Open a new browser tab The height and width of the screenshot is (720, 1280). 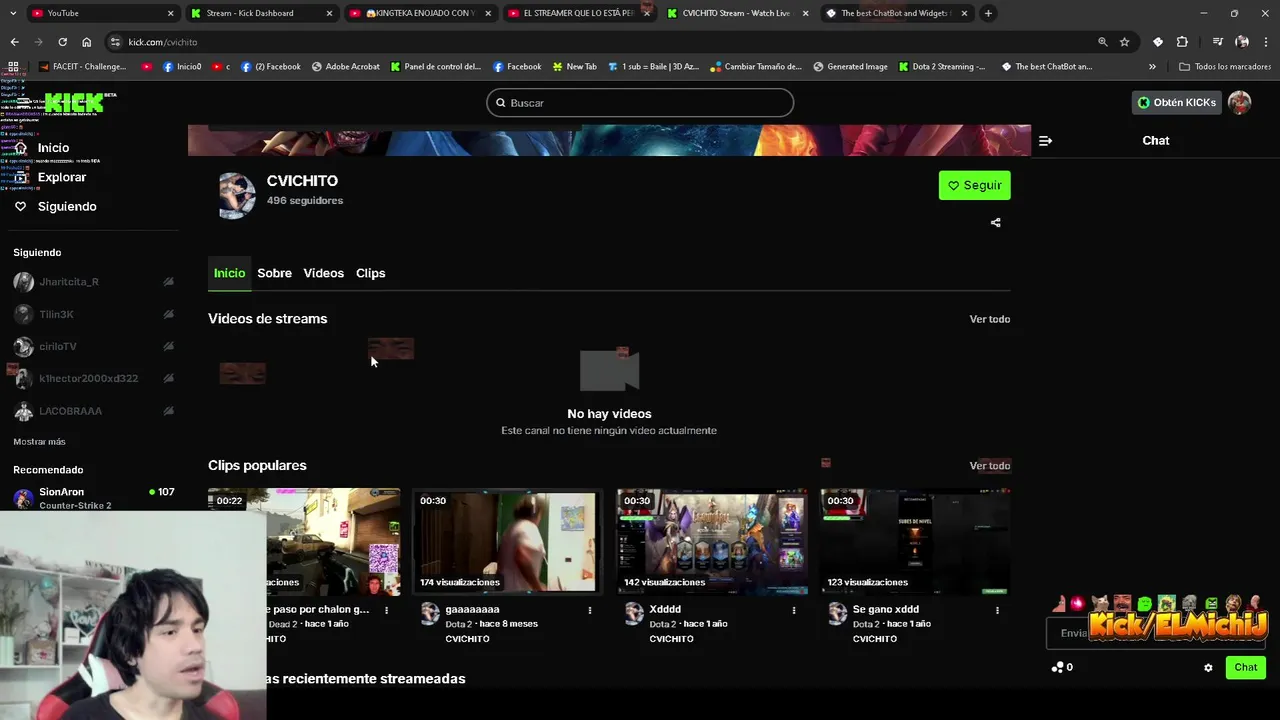(988, 13)
